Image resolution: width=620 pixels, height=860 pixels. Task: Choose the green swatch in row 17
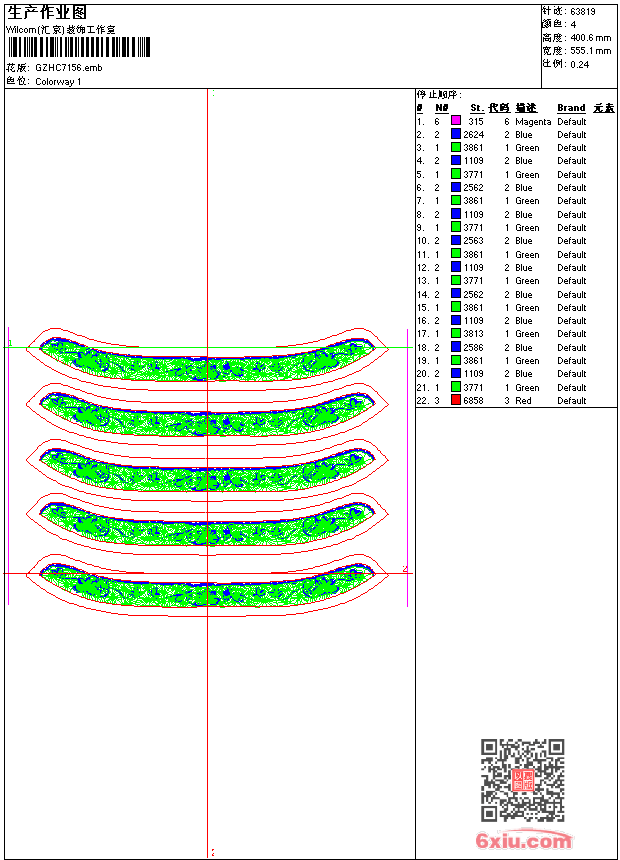click(456, 333)
